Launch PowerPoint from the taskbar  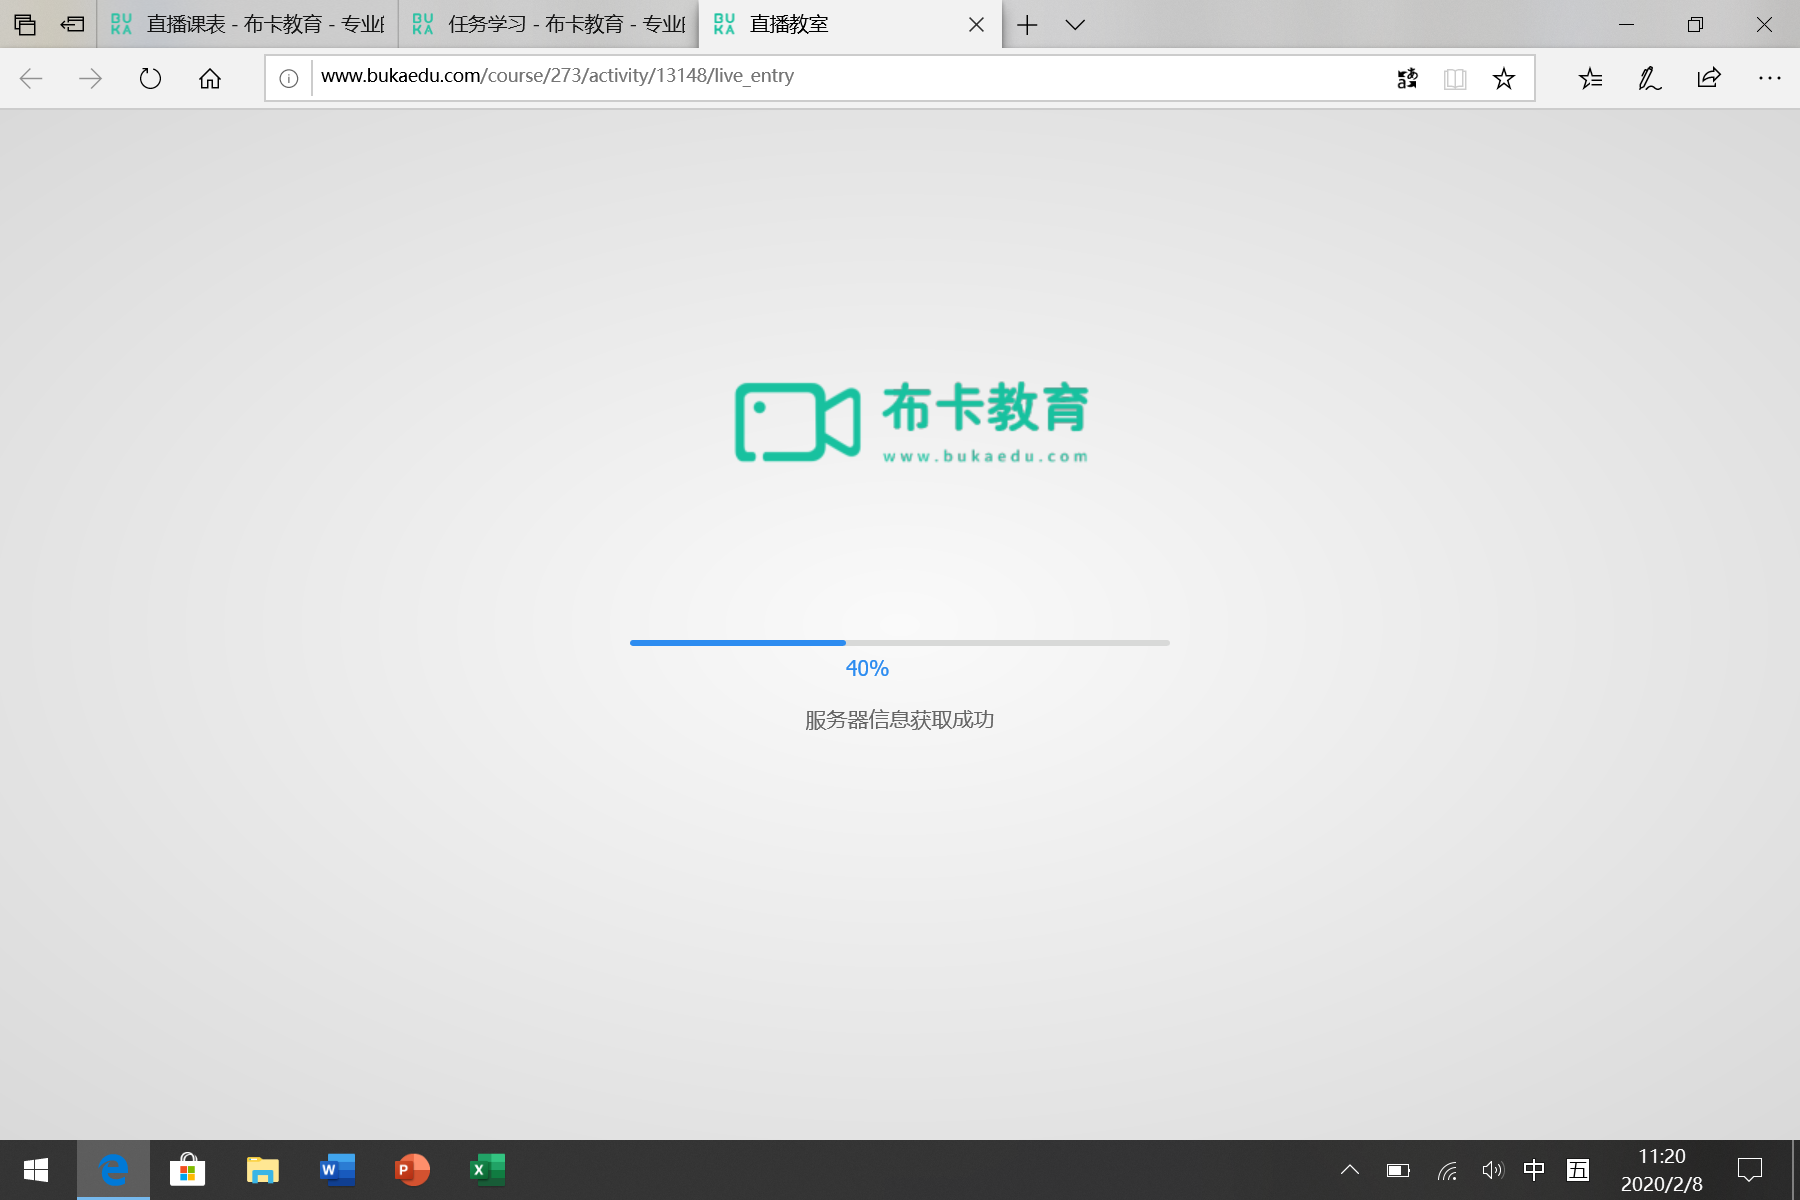[x=412, y=1170]
